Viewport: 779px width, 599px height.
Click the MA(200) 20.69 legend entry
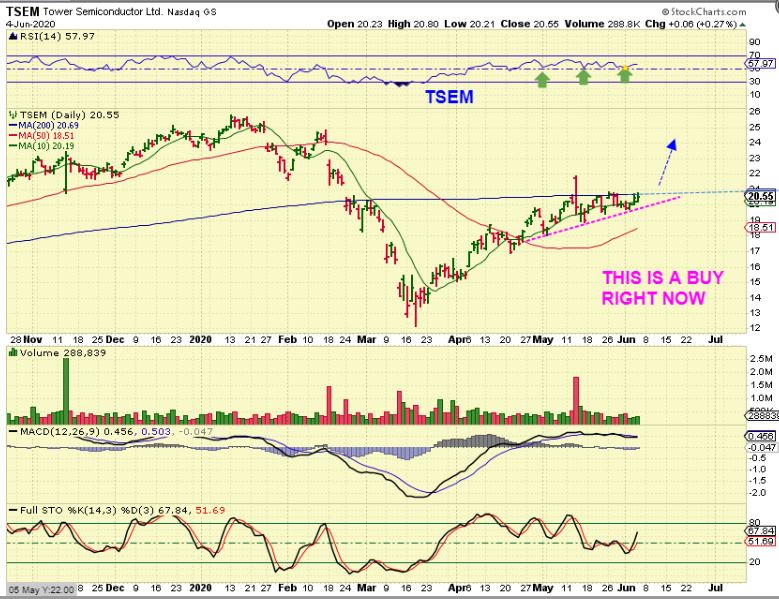click(44, 126)
